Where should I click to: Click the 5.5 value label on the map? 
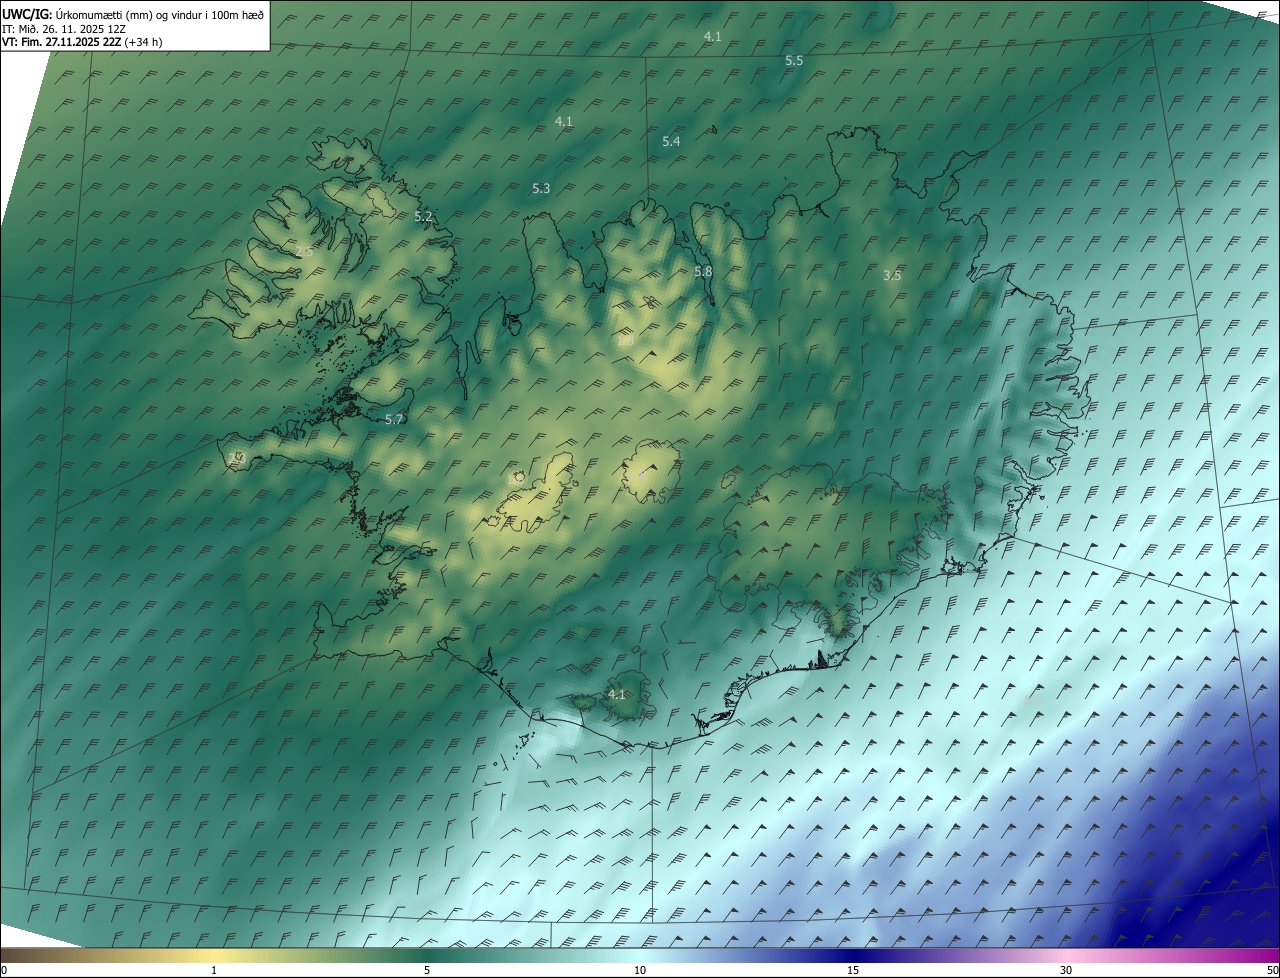tap(794, 61)
